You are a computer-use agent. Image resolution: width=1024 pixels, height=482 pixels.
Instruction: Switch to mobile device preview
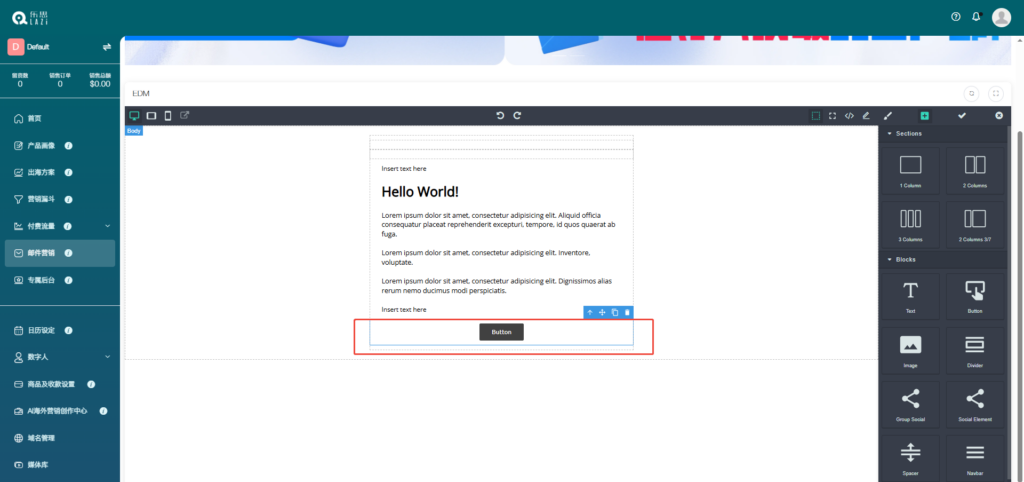point(168,116)
